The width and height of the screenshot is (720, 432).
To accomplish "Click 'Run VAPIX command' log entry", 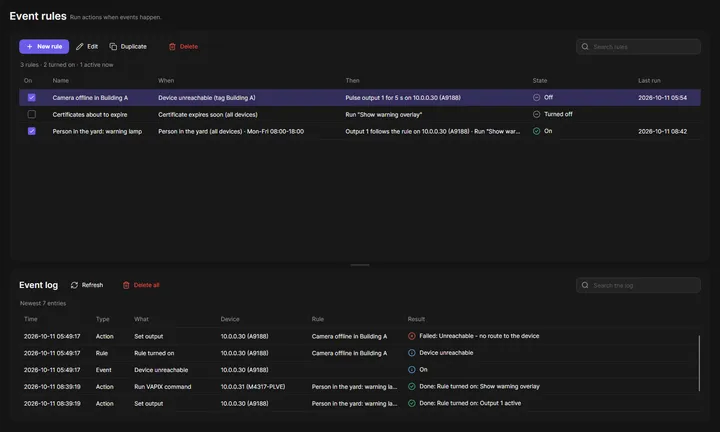I will point(163,387).
